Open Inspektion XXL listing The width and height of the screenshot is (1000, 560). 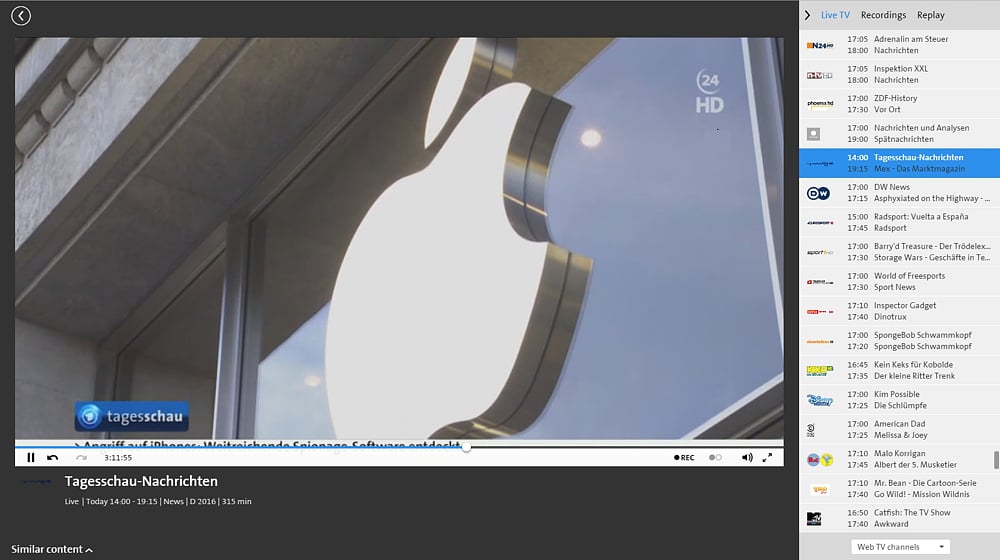point(901,68)
